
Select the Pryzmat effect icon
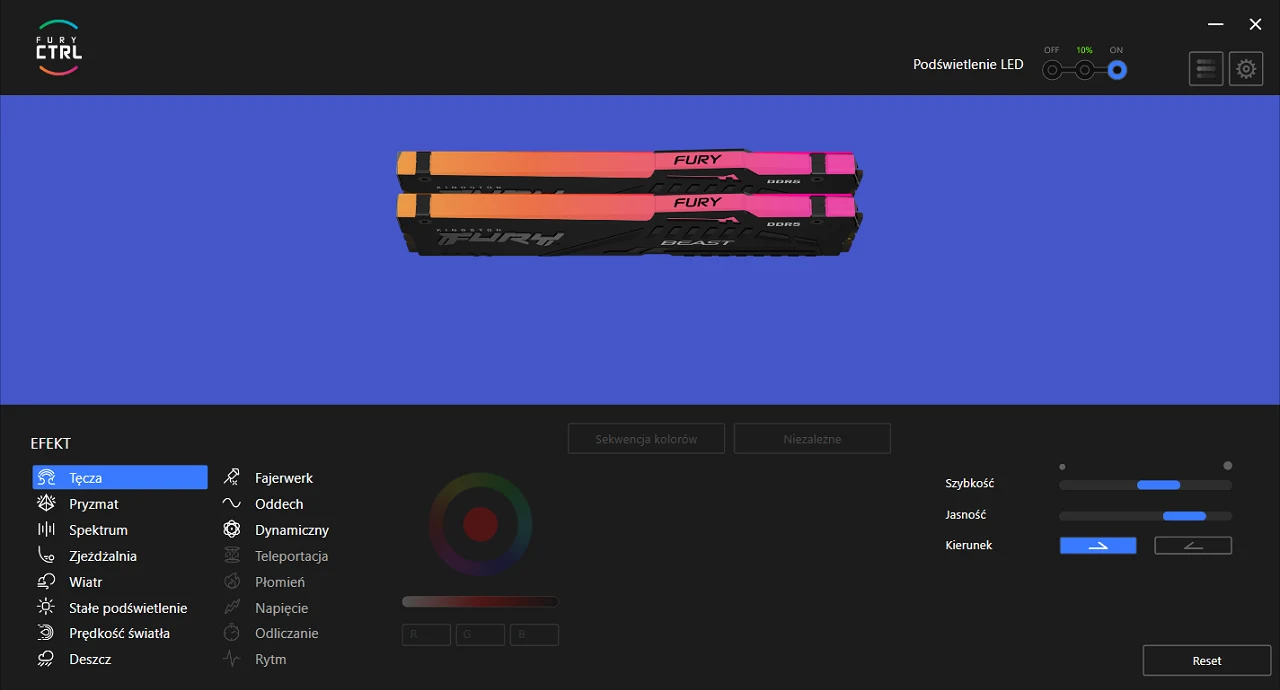pyautogui.click(x=46, y=504)
